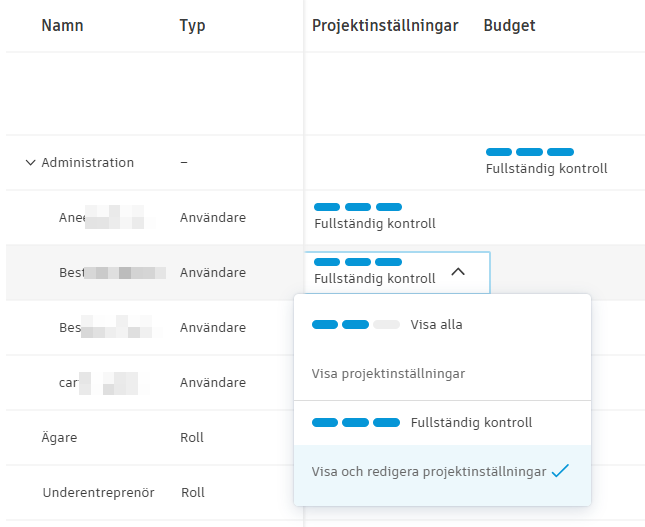Select the user row starting with 'car'
This screenshot has height=527, width=645.
pos(68,383)
